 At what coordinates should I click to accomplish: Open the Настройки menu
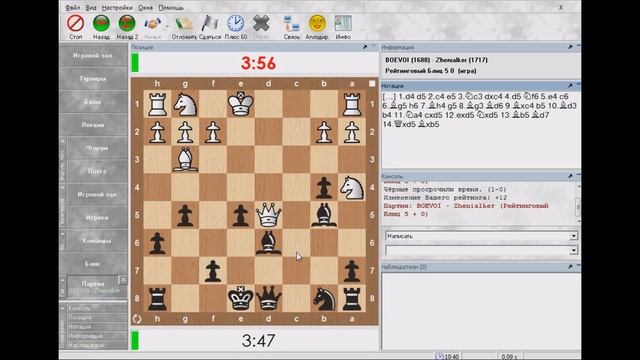point(117,7)
